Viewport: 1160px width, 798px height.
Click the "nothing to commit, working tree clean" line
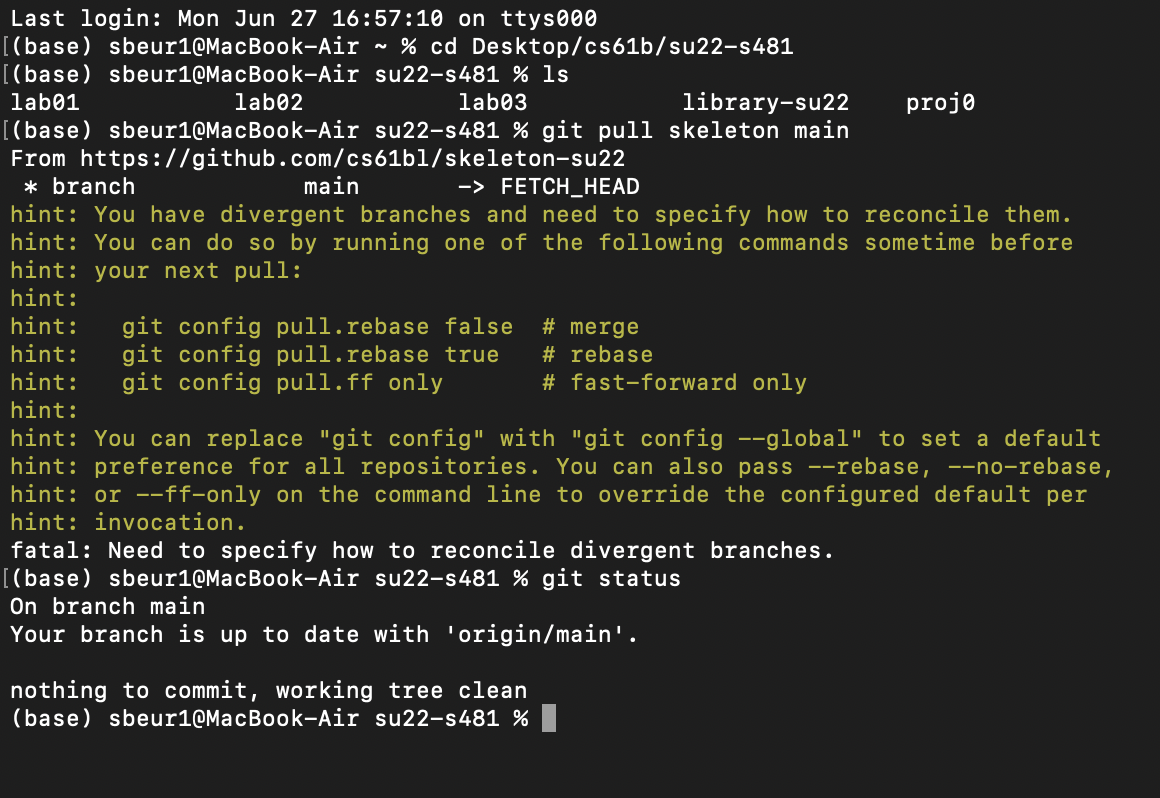pyautogui.click(x=268, y=690)
